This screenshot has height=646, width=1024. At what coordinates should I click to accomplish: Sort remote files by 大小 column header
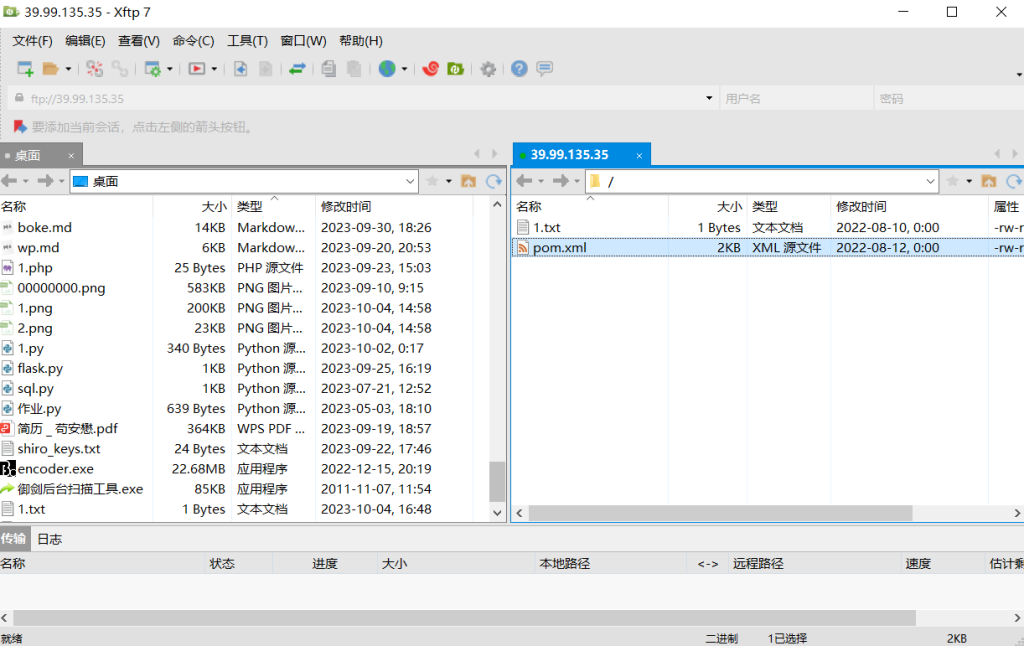tap(729, 206)
